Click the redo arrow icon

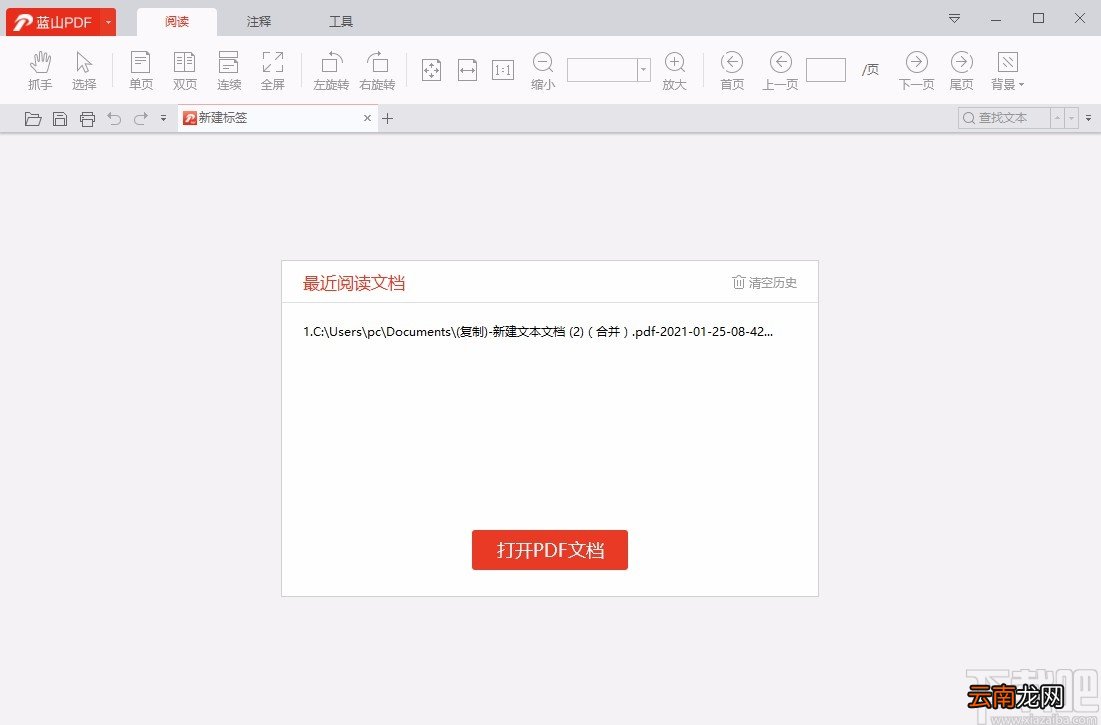[x=140, y=119]
